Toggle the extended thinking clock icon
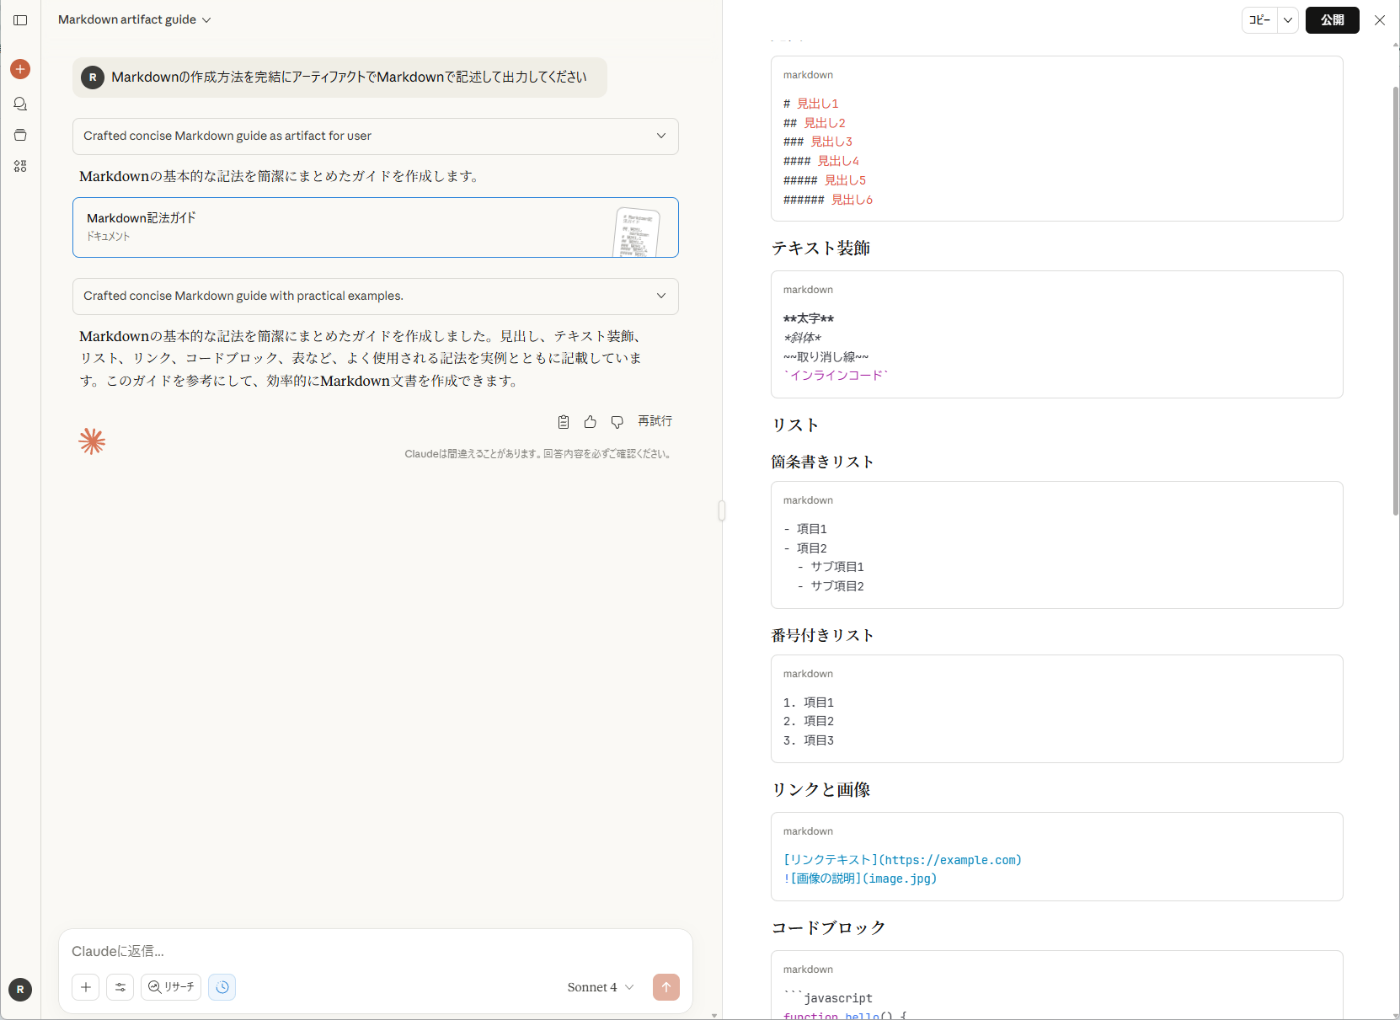Image resolution: width=1400 pixels, height=1020 pixels. pos(222,987)
